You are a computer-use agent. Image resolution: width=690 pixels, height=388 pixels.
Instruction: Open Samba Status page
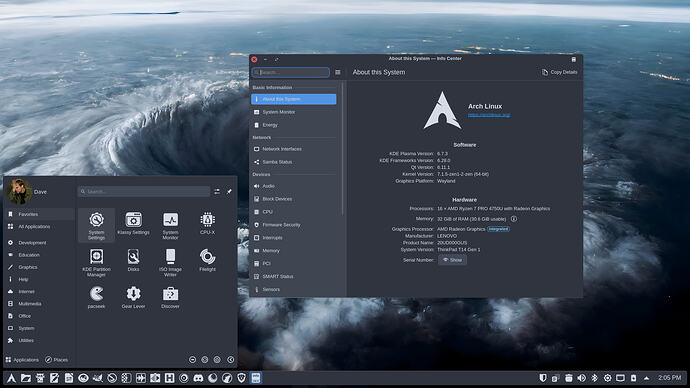click(x=294, y=162)
